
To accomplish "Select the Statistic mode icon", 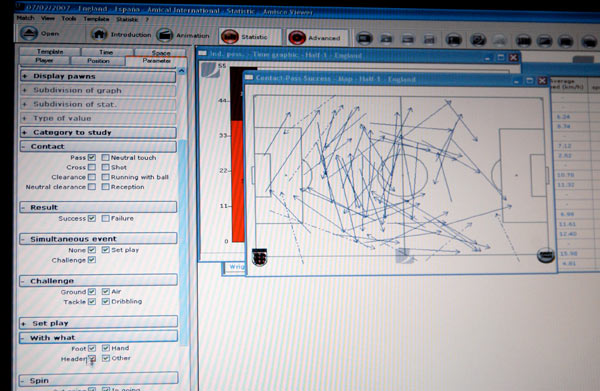I will point(230,37).
